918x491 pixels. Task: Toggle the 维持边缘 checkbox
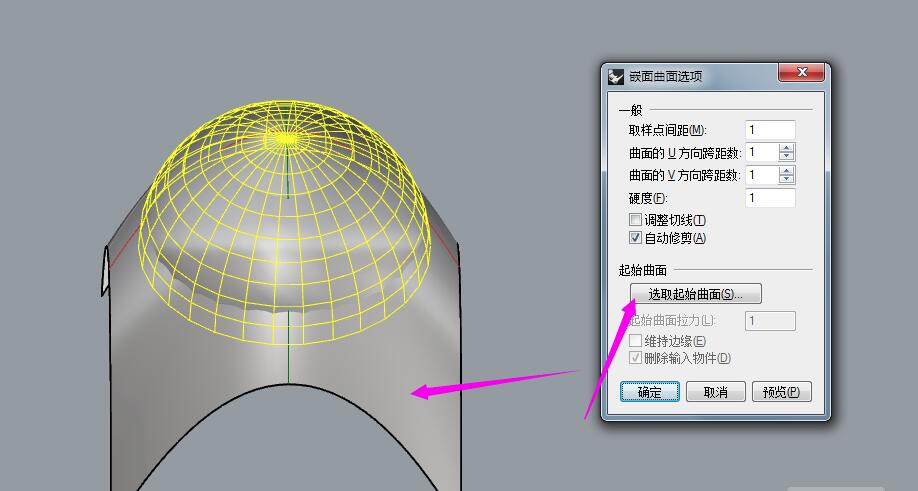point(635,341)
